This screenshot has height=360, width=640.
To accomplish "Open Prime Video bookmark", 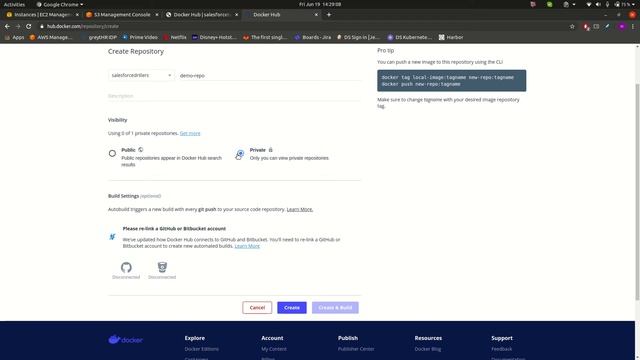I will 140,37.
